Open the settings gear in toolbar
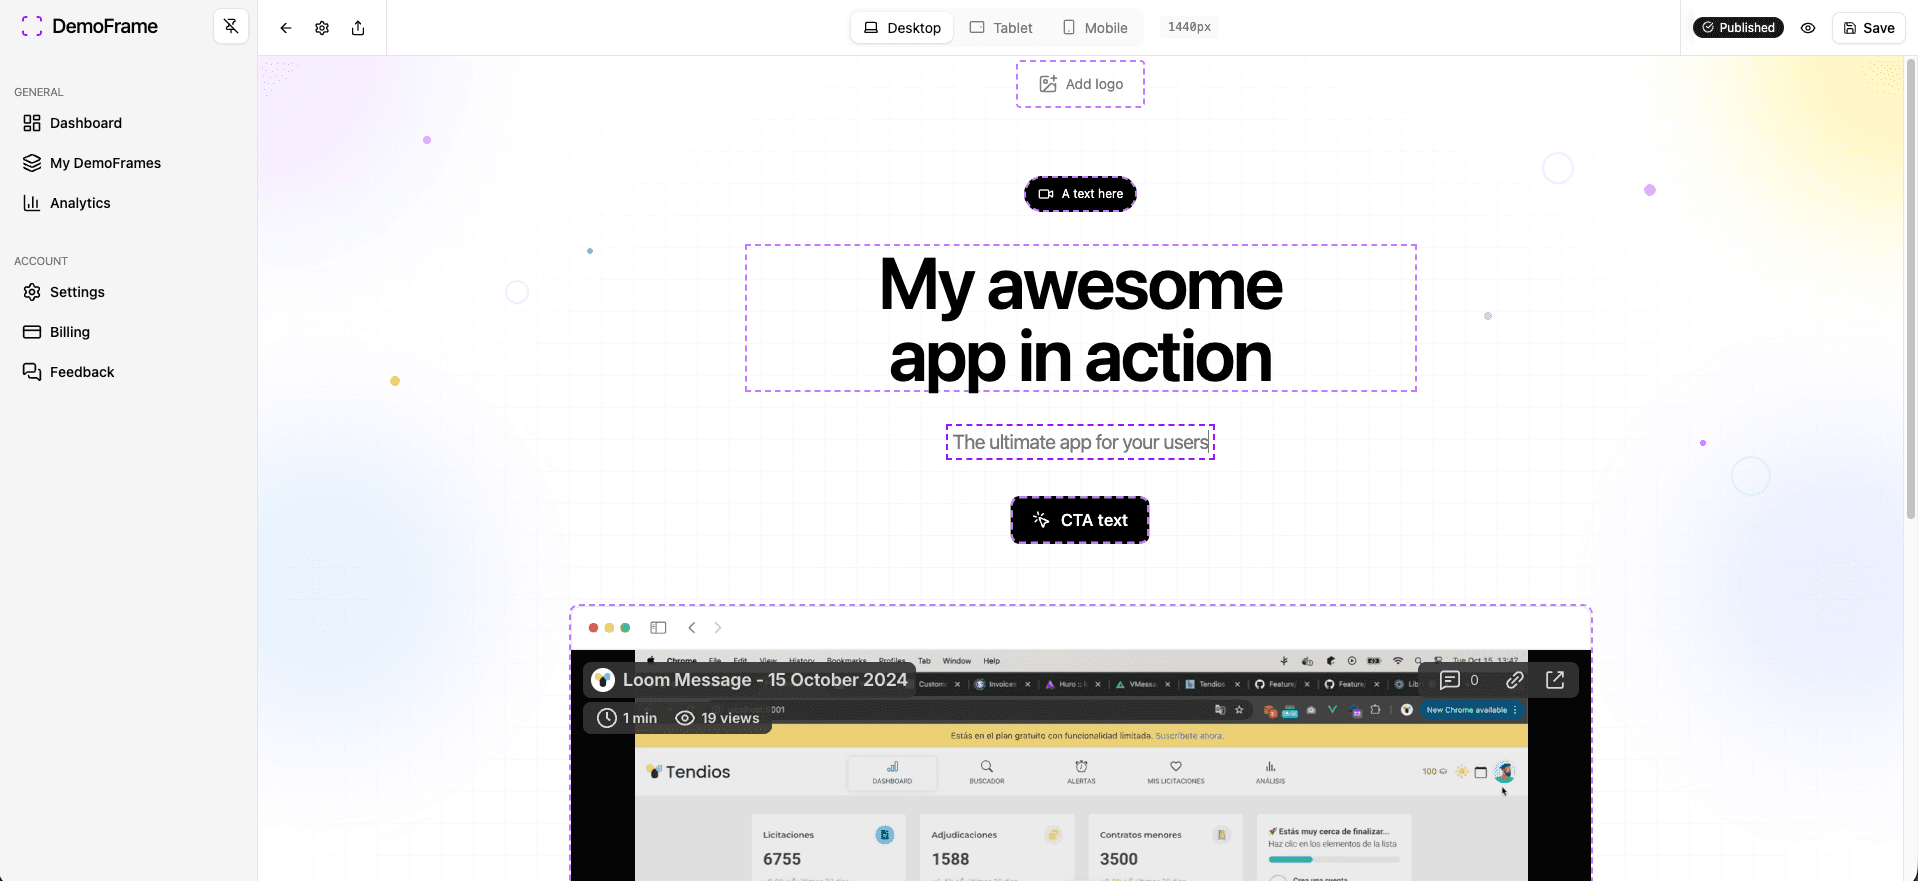 322,28
